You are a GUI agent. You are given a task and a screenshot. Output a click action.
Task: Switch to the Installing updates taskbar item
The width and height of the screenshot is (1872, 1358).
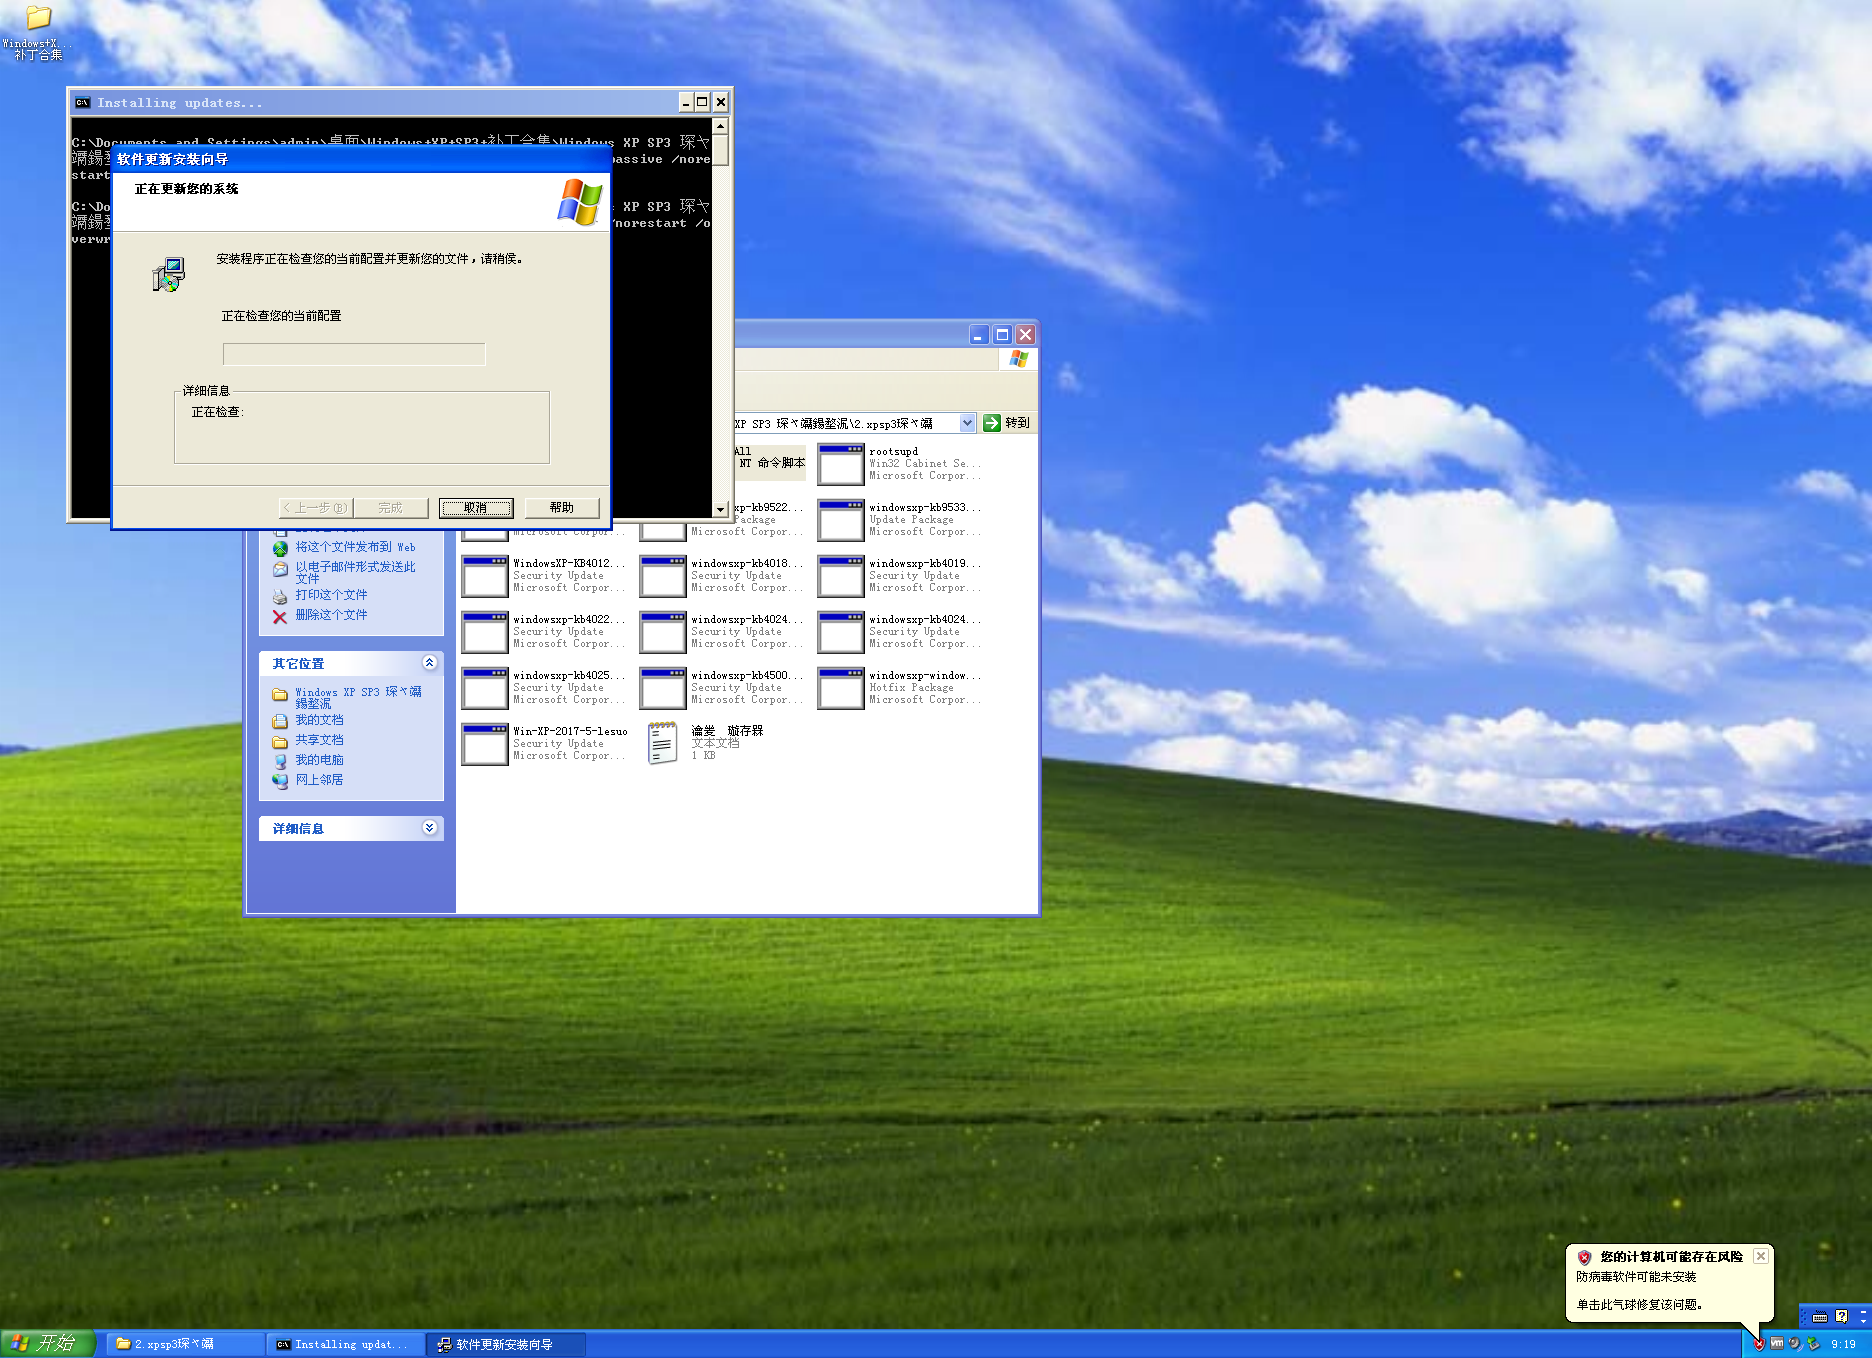pos(346,1344)
